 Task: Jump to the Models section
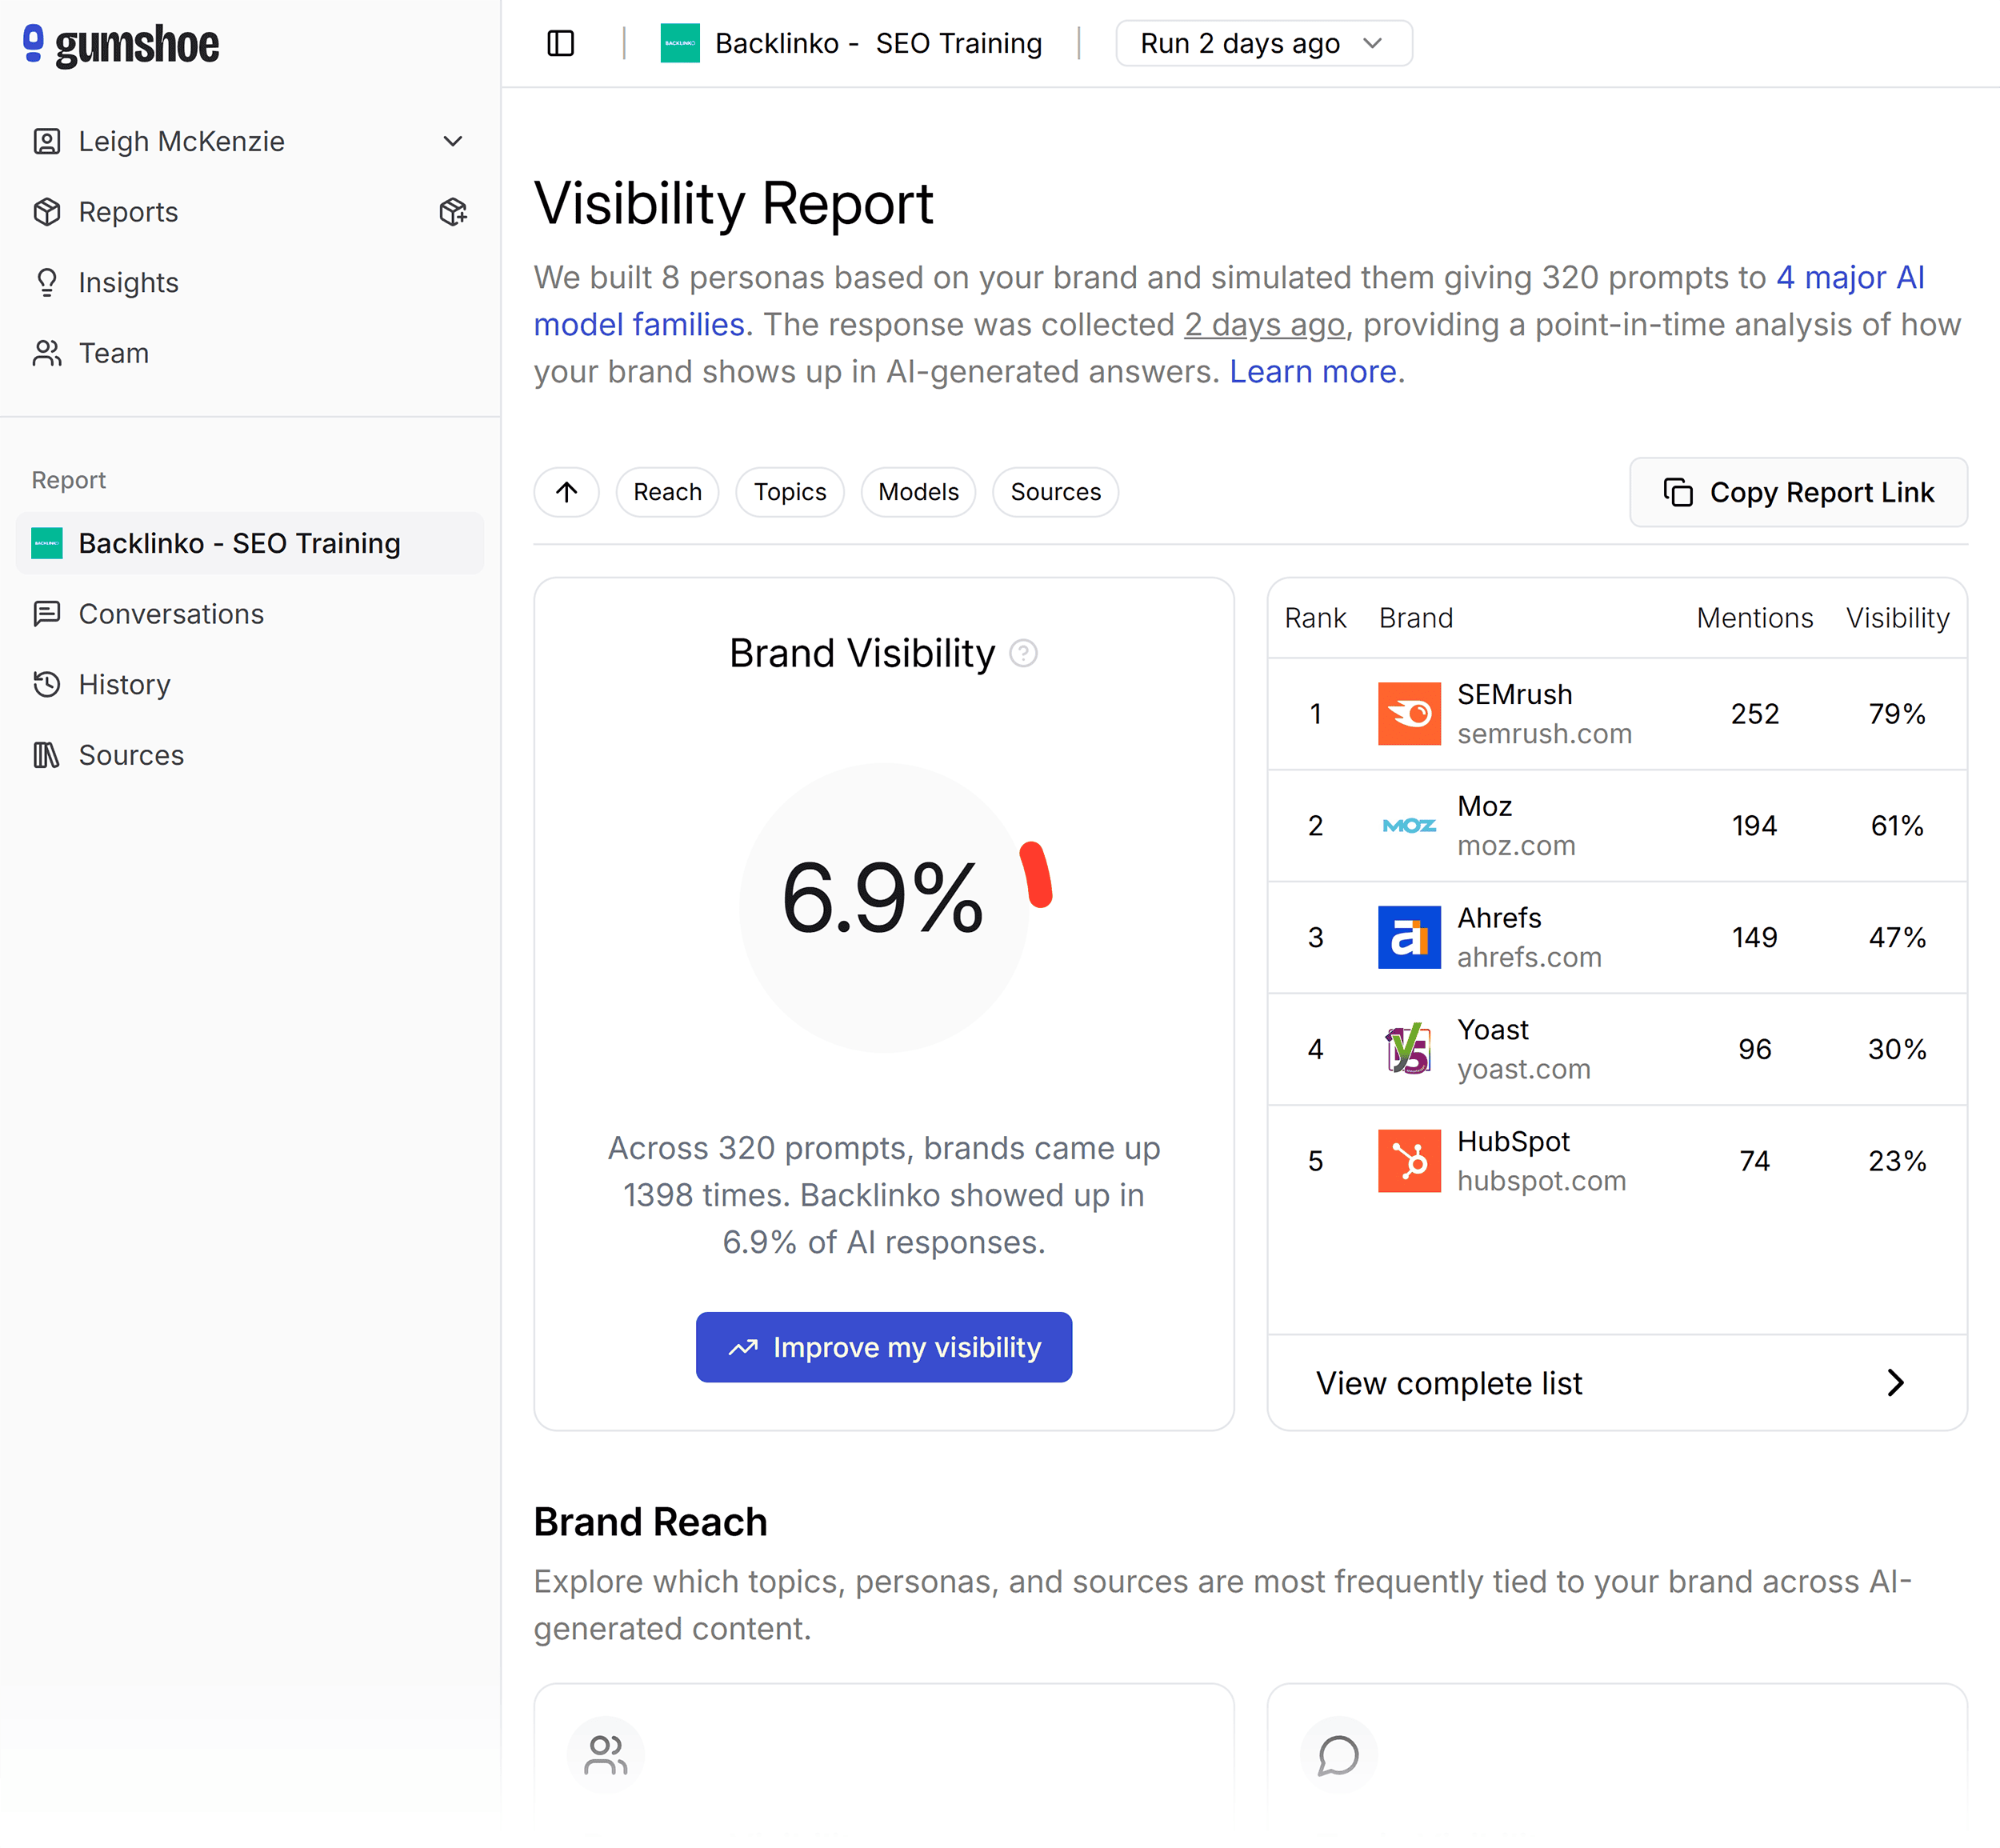918,492
